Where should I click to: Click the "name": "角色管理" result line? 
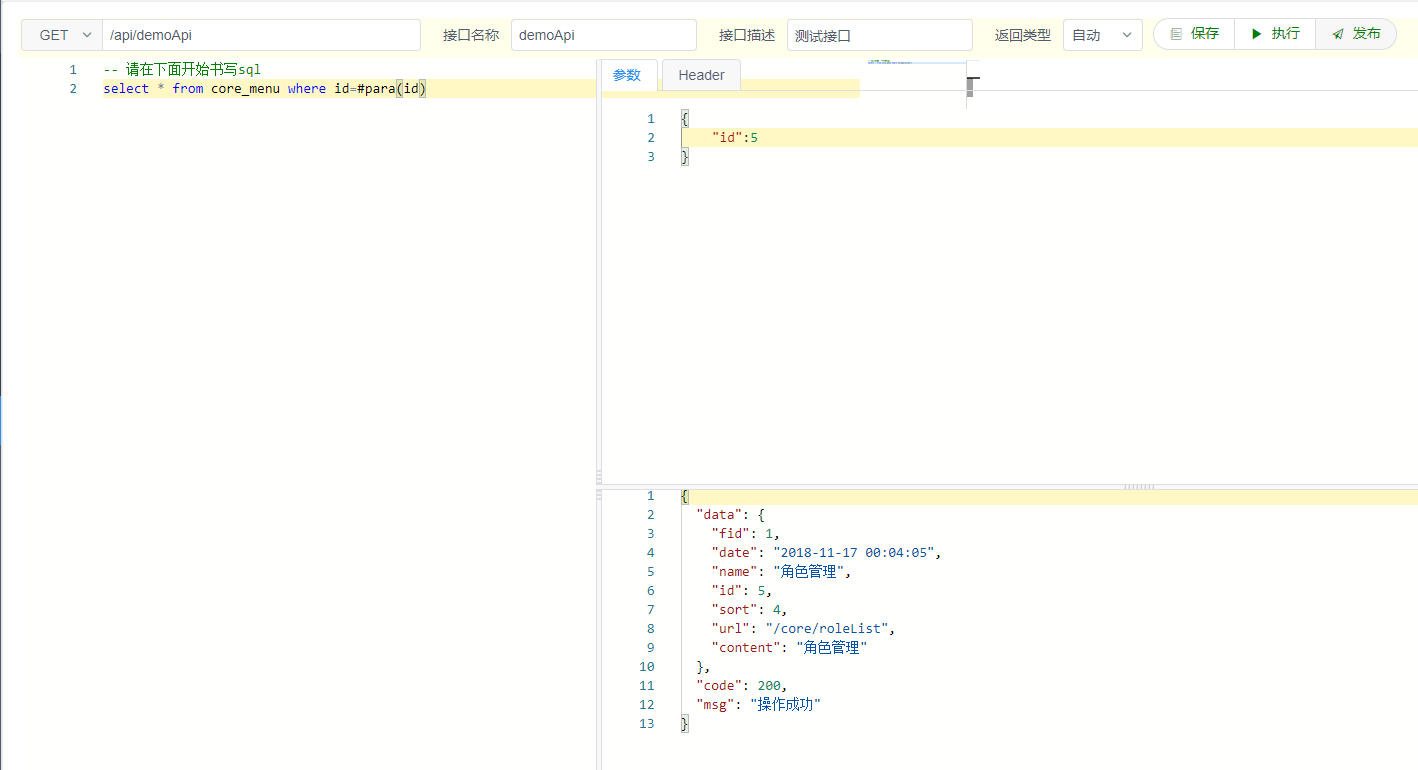(x=782, y=572)
